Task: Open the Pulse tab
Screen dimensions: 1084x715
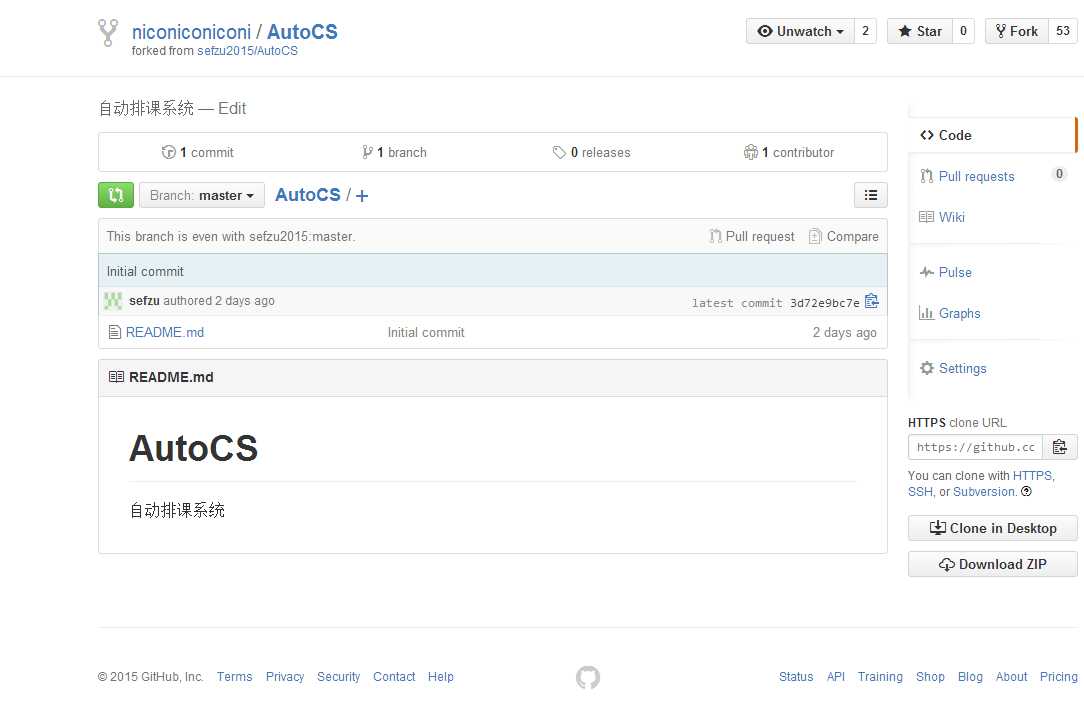Action: [946, 272]
